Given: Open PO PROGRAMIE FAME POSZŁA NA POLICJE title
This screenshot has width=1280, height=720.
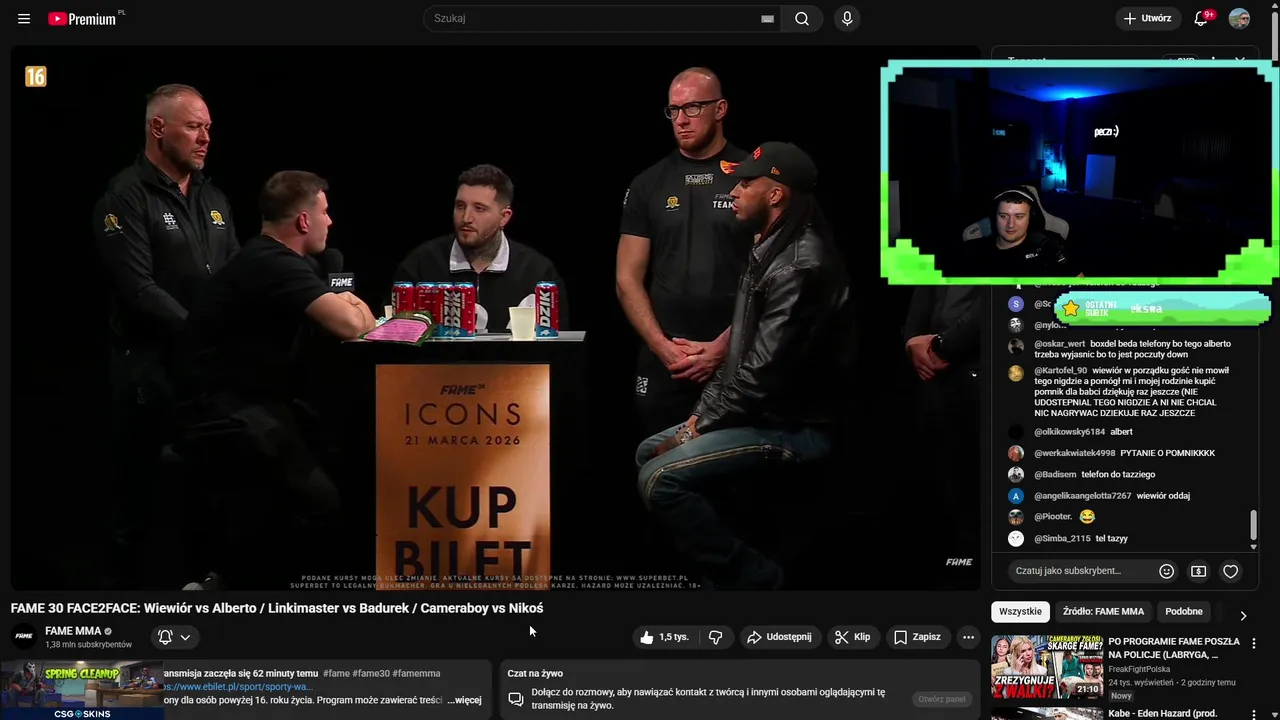Looking at the screenshot, I should [x=1174, y=648].
